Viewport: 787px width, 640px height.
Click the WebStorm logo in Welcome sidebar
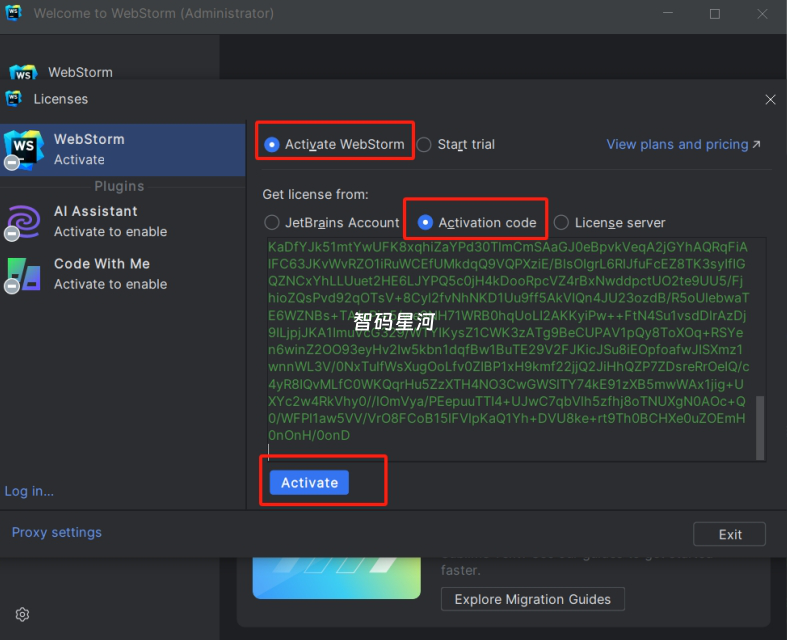click(23, 72)
